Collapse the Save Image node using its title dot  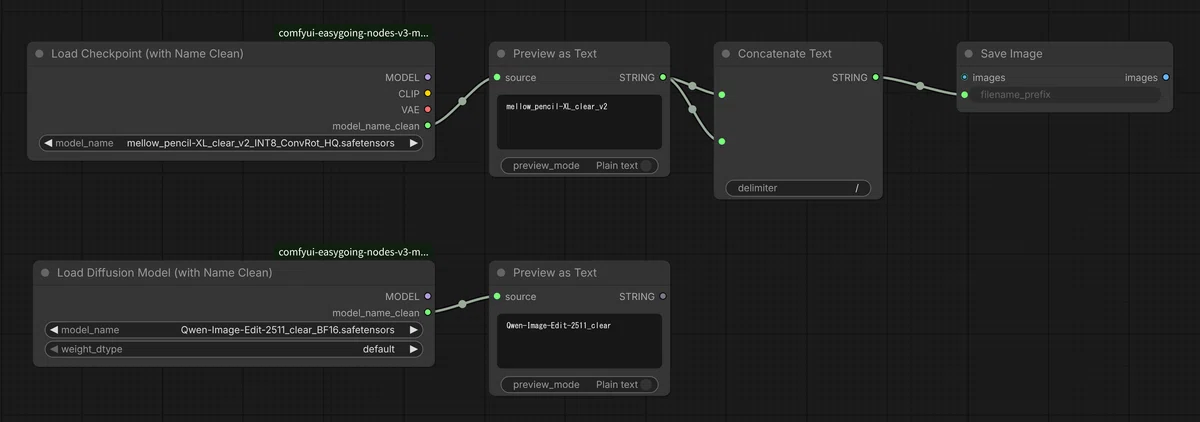969,54
